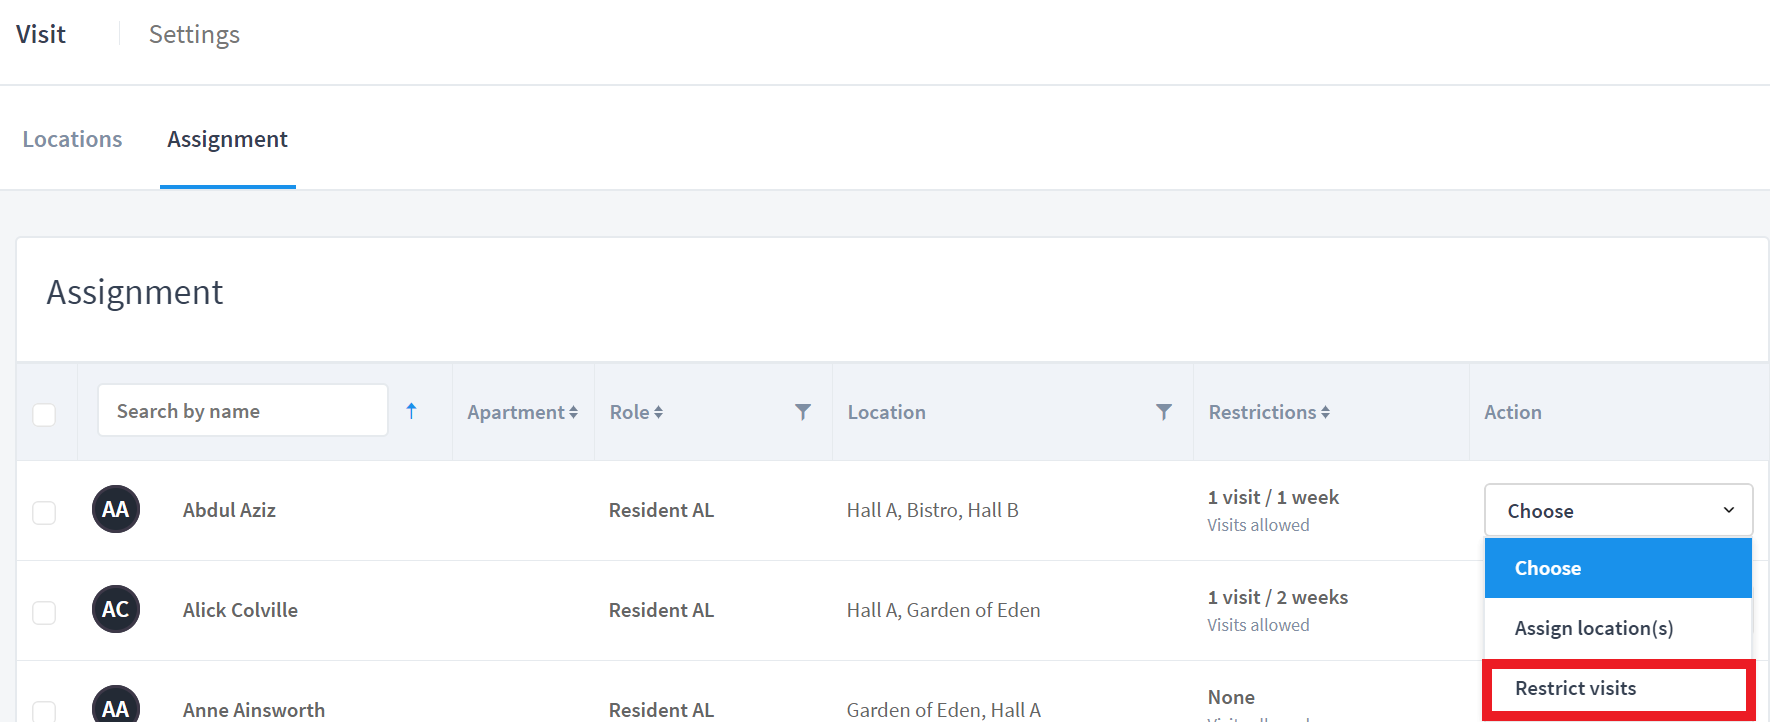Viewport: 1770px width, 722px height.
Task: Click Resident AL role for Abdul Aziz
Action: [x=661, y=510]
